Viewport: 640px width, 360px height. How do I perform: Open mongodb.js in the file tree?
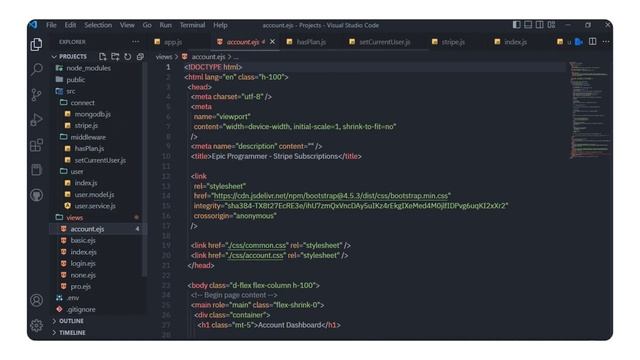93,114
